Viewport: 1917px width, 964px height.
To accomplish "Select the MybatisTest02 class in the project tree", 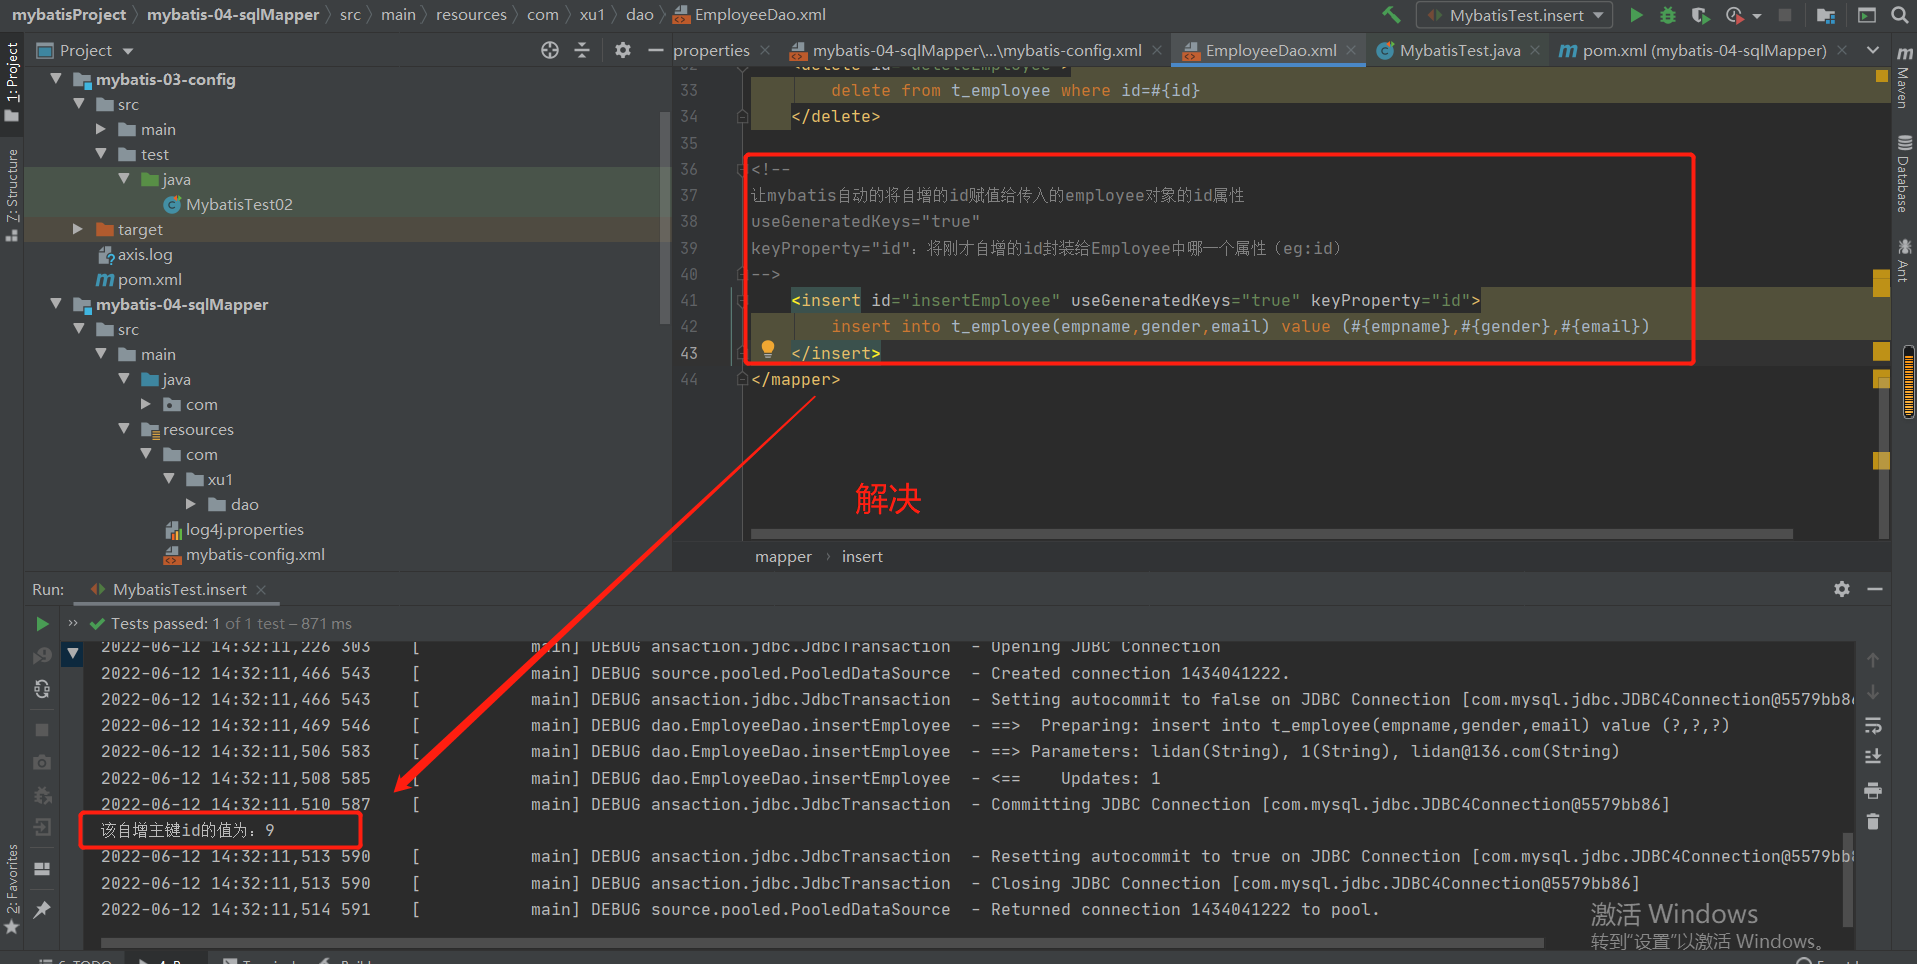I will coord(228,204).
